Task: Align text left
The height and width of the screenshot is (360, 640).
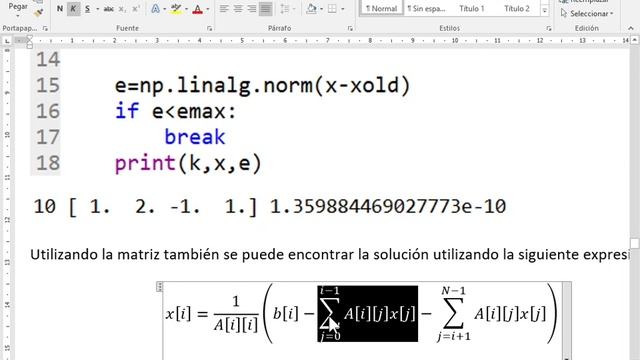Action: (x=224, y=9)
